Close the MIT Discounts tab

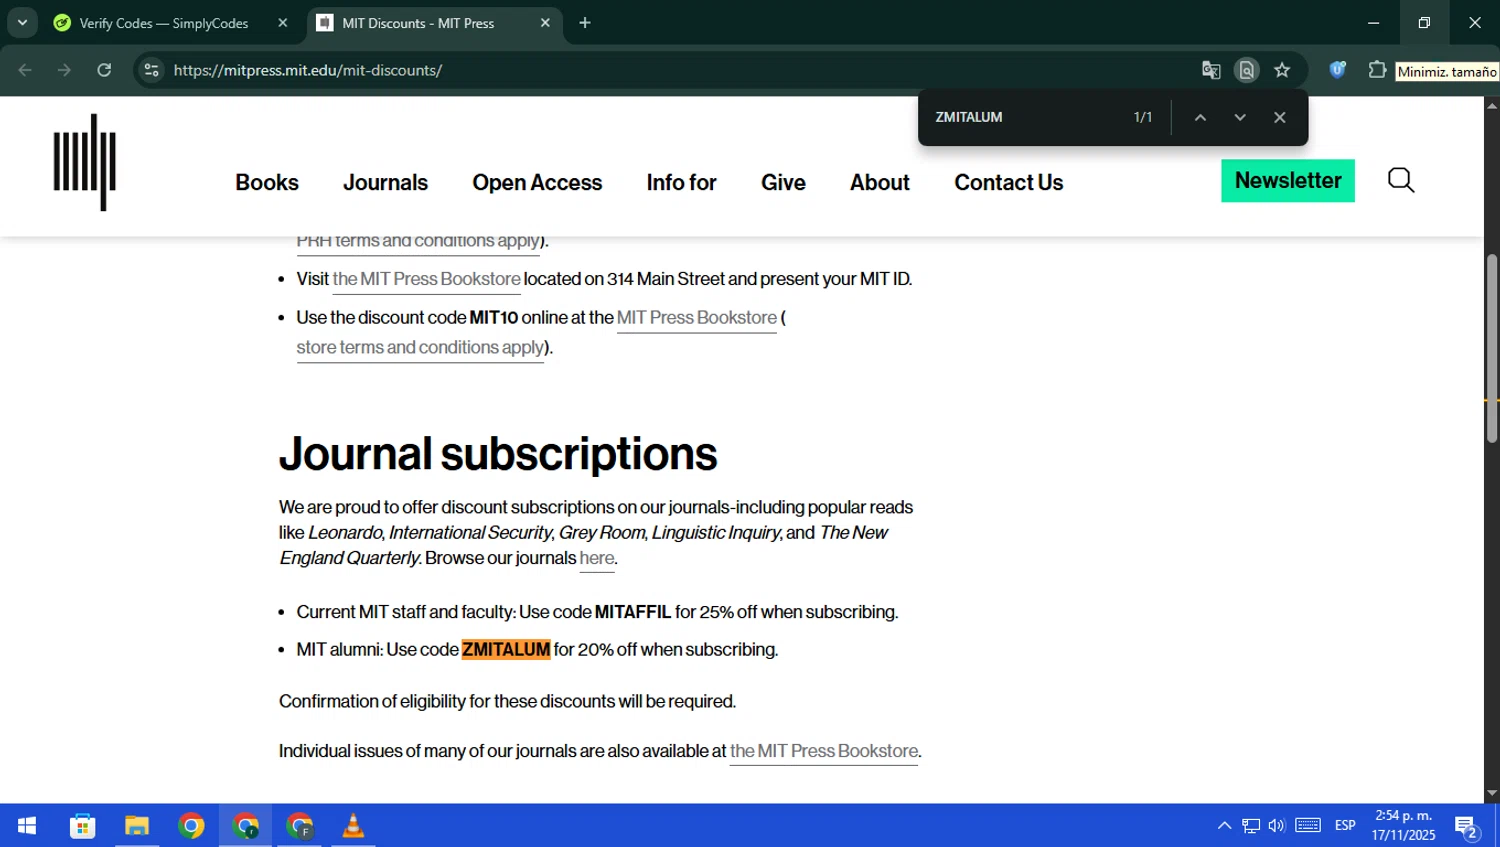[545, 23]
